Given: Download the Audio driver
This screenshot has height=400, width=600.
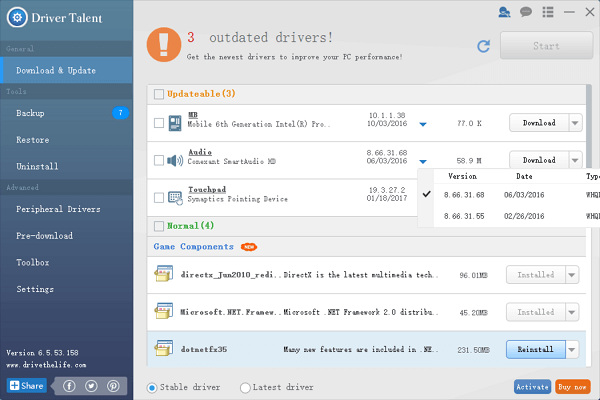Looking at the screenshot, I should 539,160.
